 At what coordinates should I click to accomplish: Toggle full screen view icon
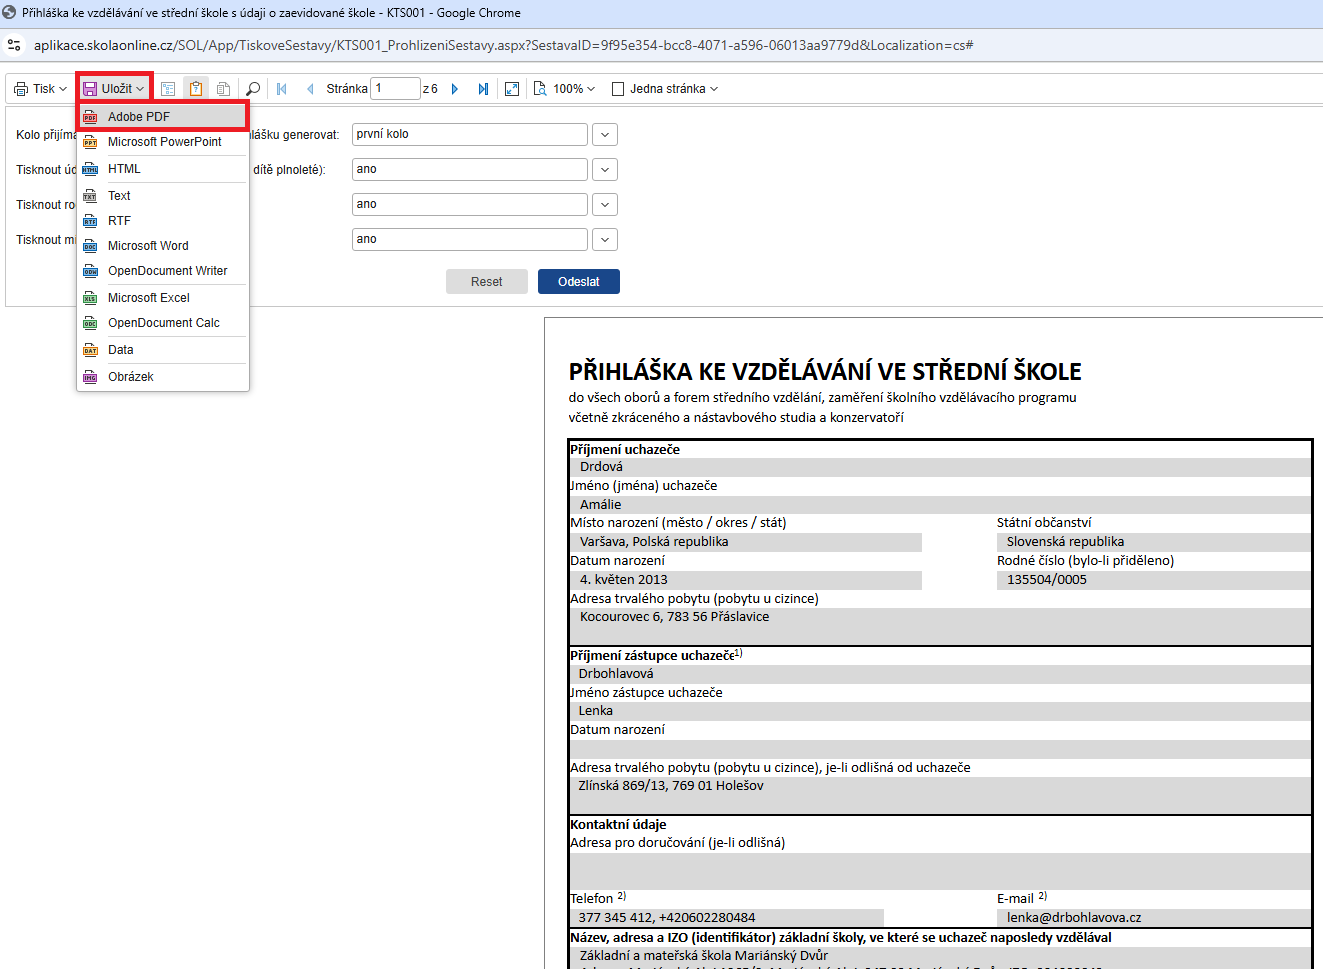(512, 89)
